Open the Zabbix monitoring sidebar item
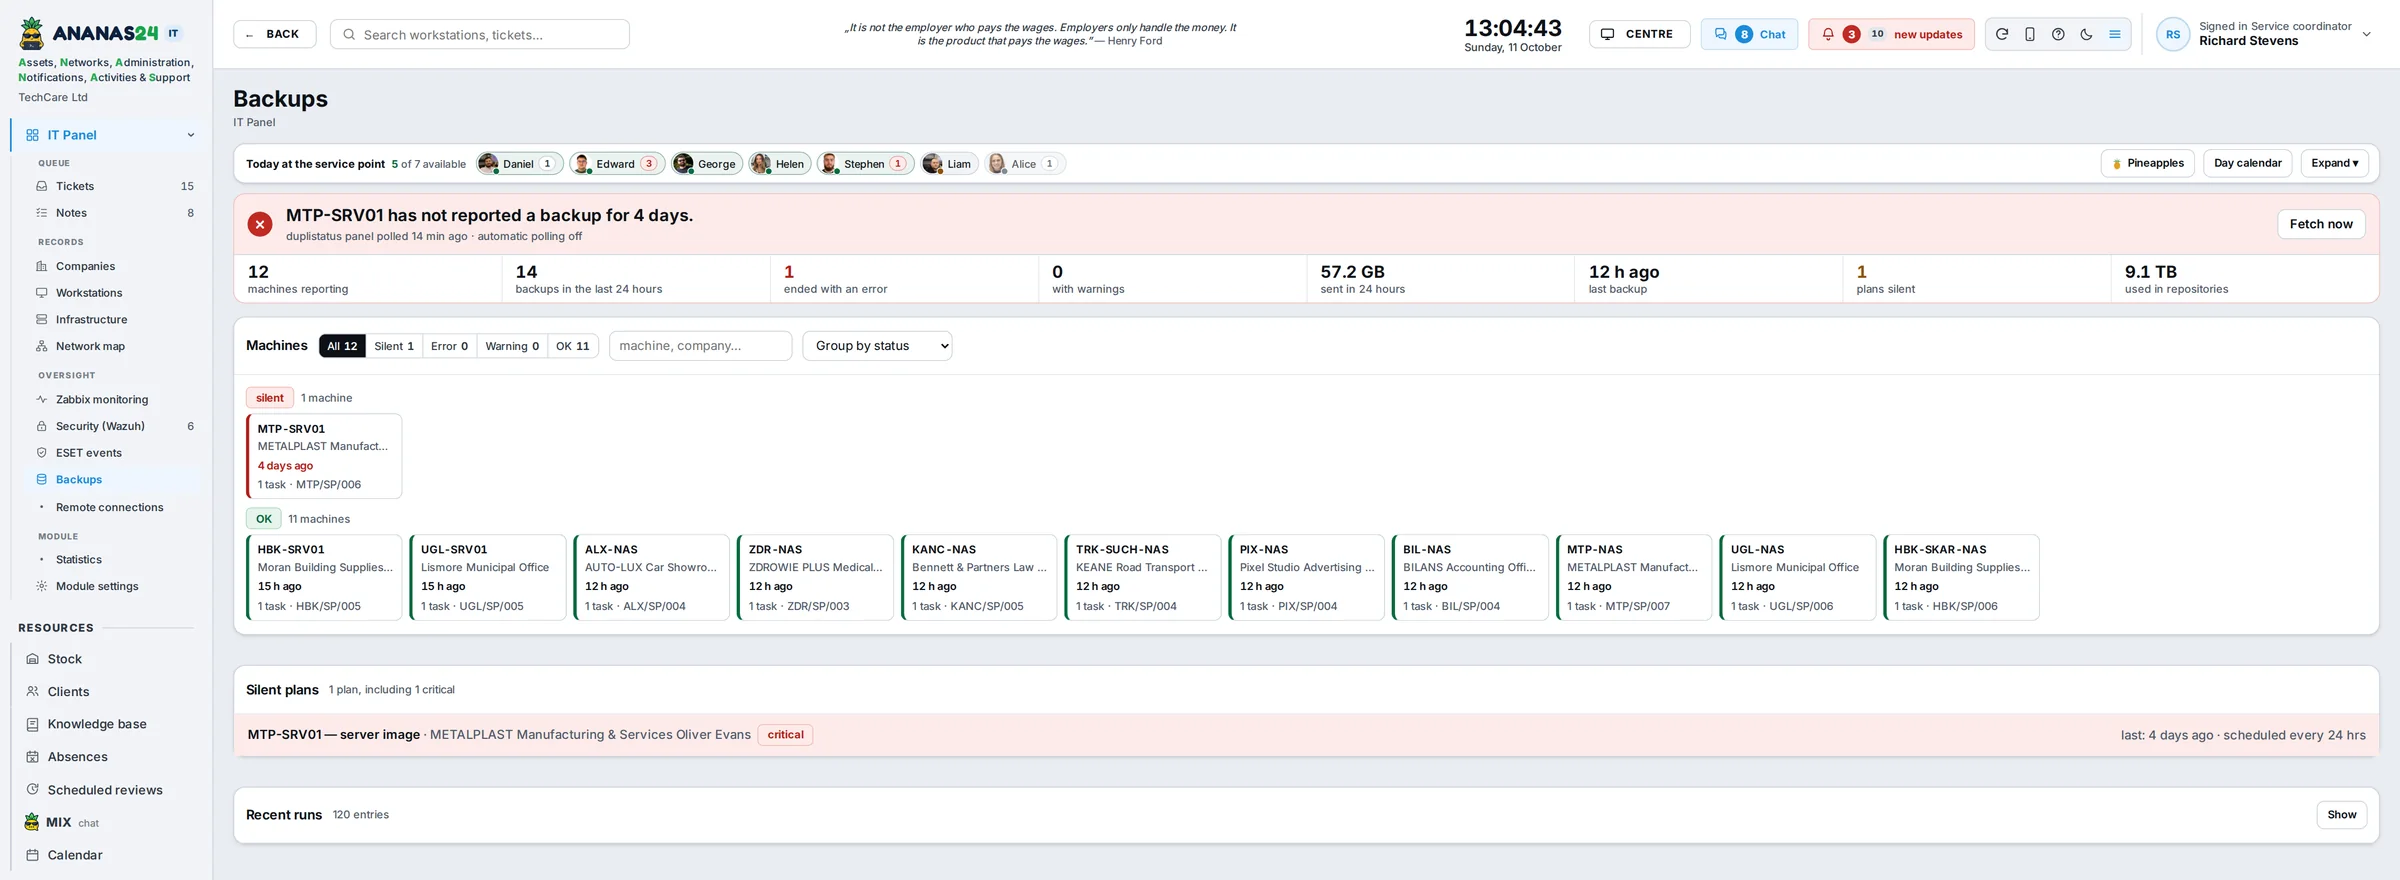This screenshot has height=880, width=2400. (x=115, y=399)
